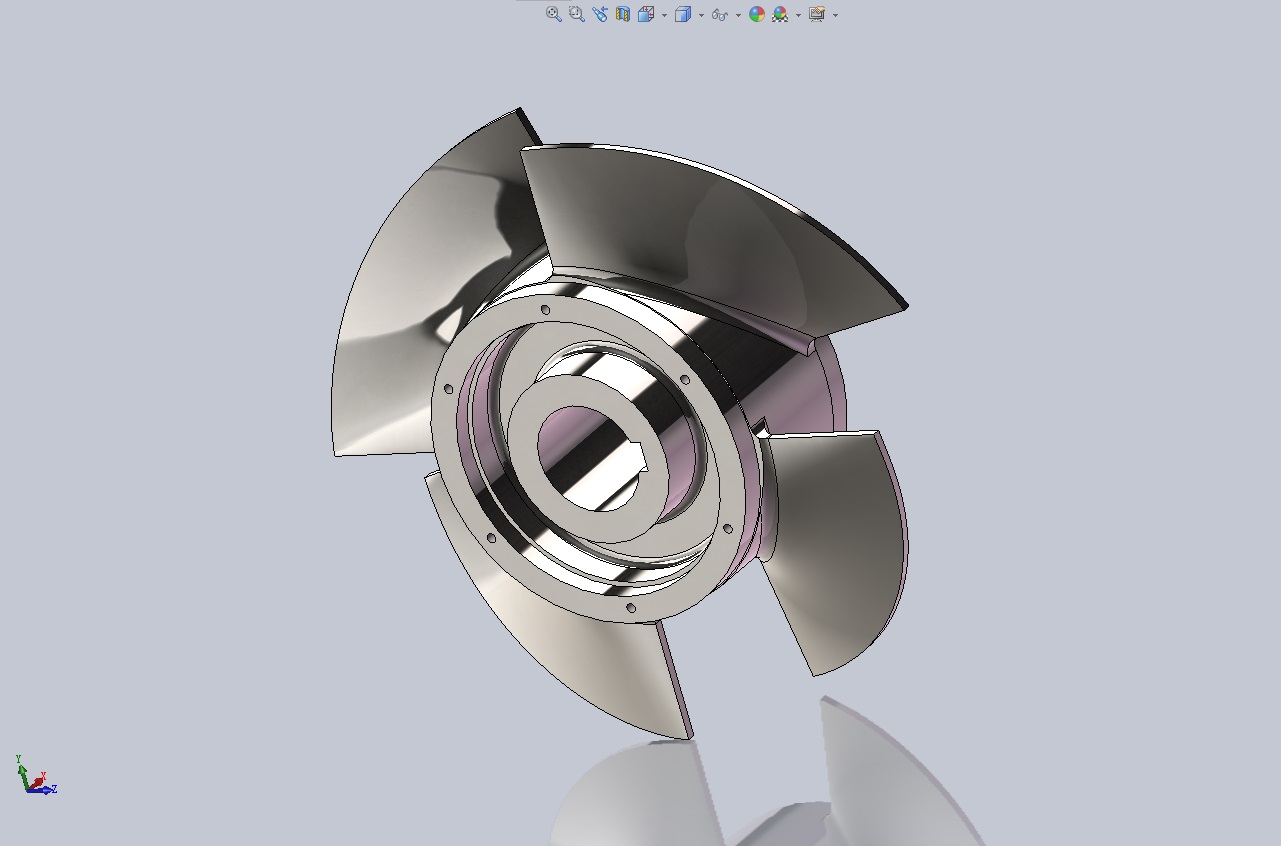1281x846 pixels.
Task: Click the View Orientation icon
Action: 646,14
